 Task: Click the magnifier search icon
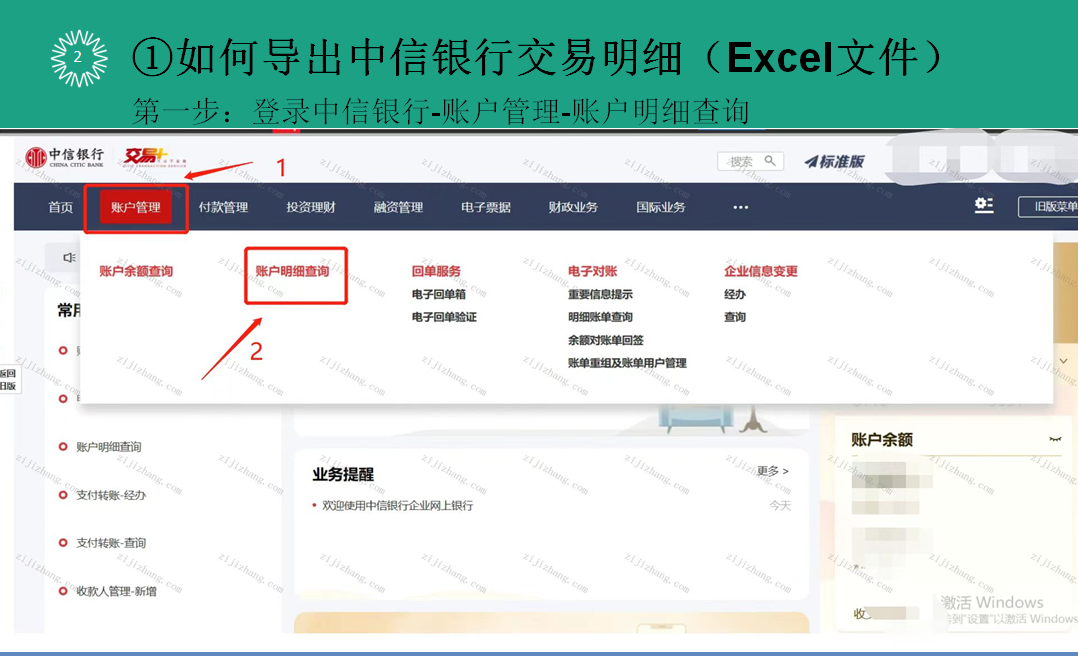click(x=770, y=160)
